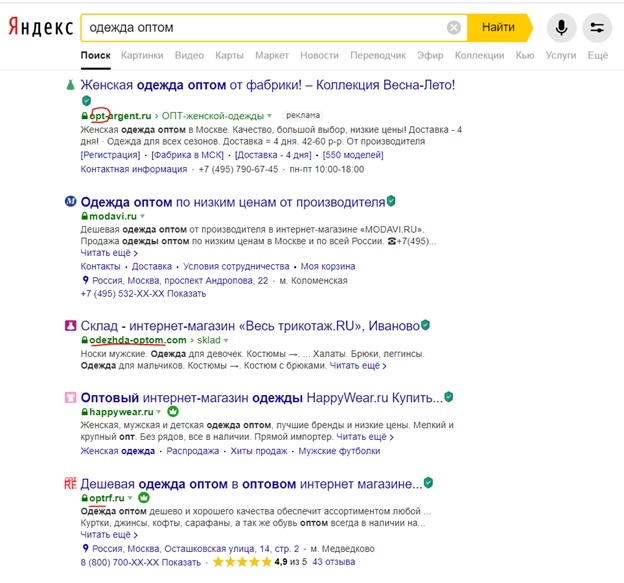Click the shield badge after 'от производителя' title
Viewport: 624px width, 583px height.
click(x=391, y=201)
